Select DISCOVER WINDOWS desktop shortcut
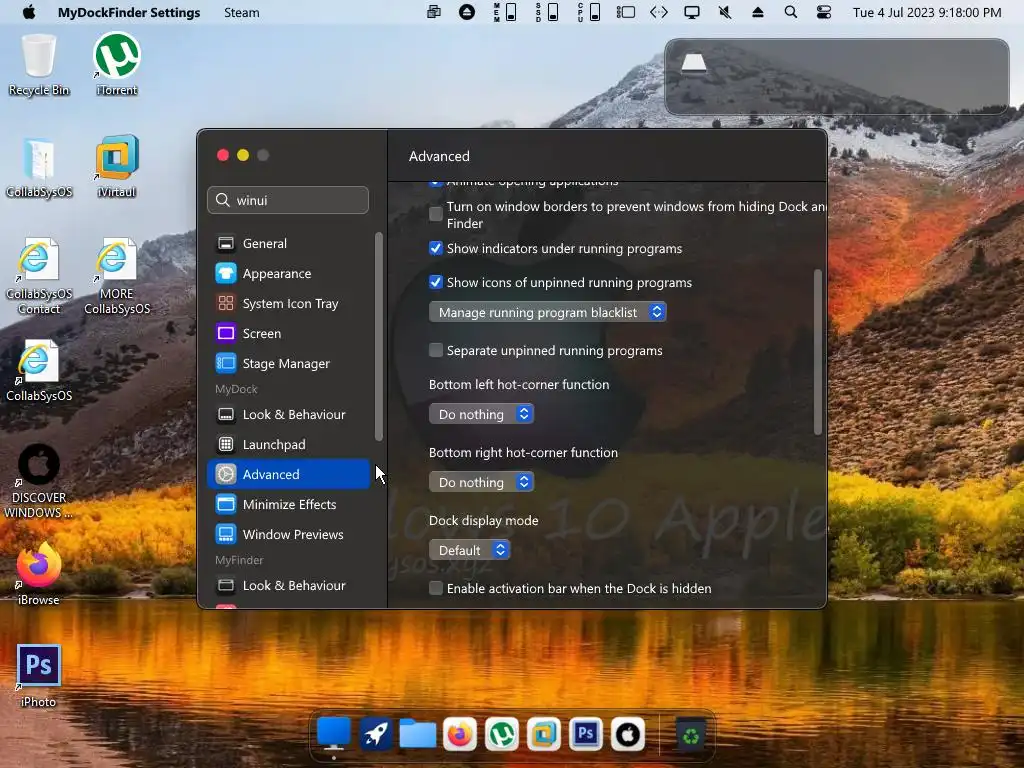This screenshot has width=1024, height=768. click(x=39, y=482)
